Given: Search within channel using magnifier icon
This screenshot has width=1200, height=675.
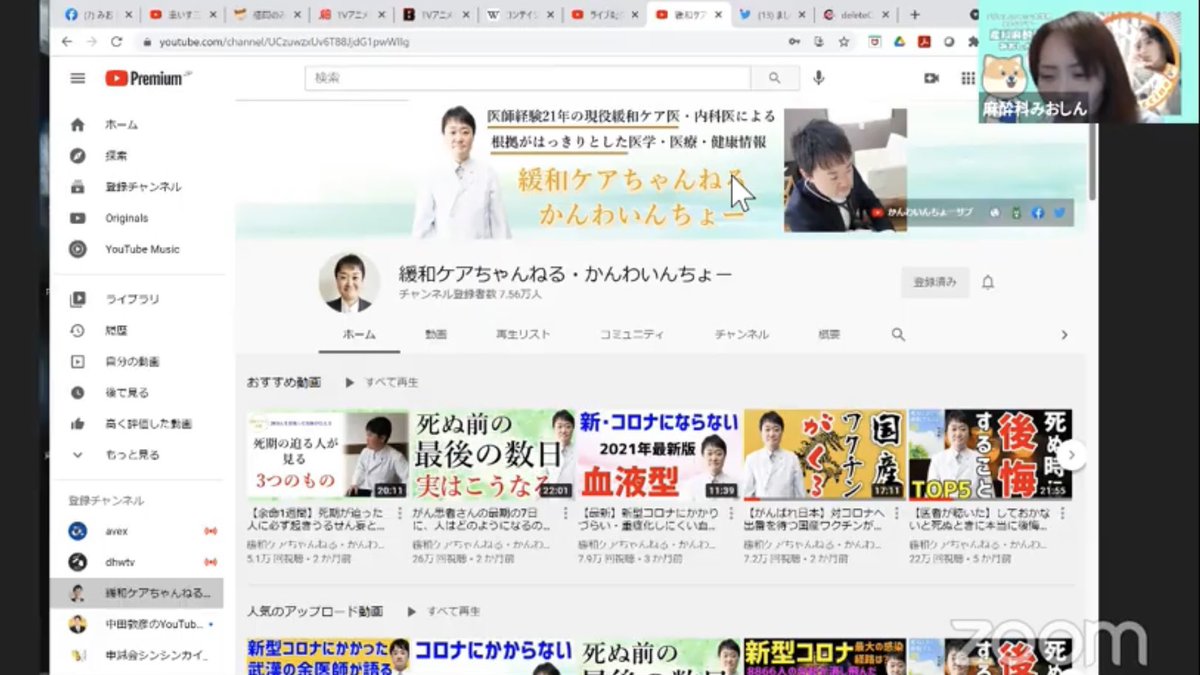Looking at the screenshot, I should 898,335.
